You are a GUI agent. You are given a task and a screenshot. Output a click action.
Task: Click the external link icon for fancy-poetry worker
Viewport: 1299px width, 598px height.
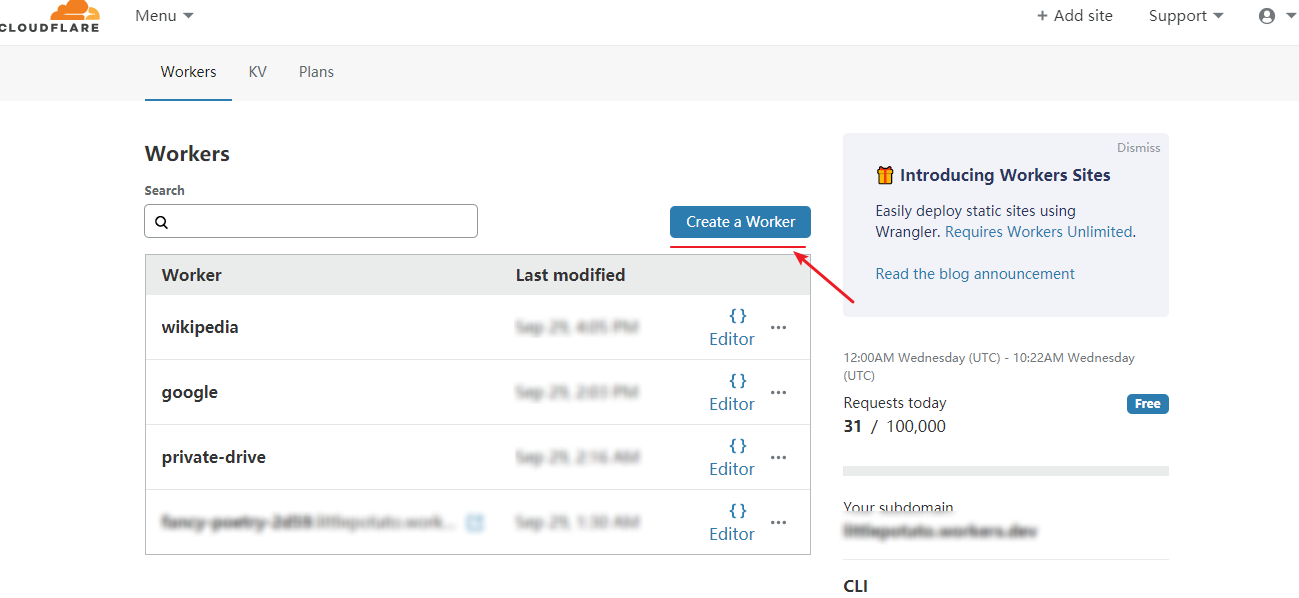point(476,522)
